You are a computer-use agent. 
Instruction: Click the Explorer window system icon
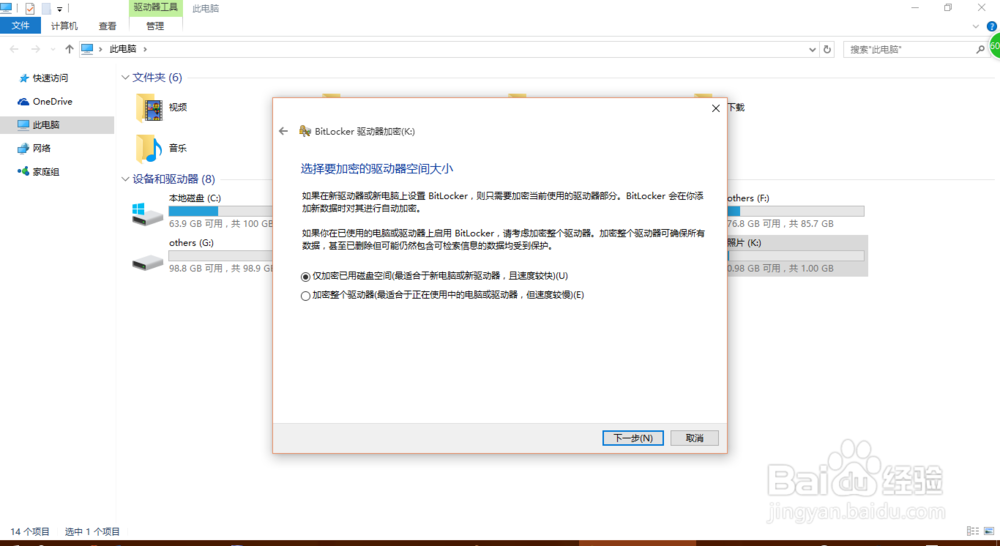(x=6, y=8)
